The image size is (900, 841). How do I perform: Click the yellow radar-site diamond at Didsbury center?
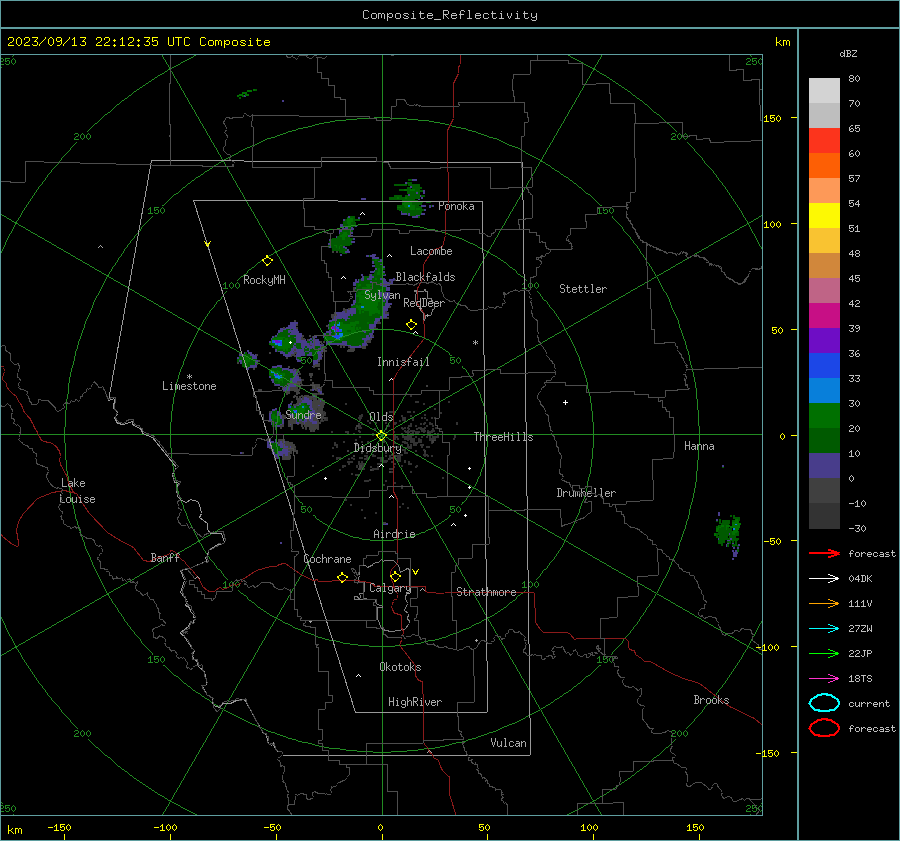tap(381, 436)
